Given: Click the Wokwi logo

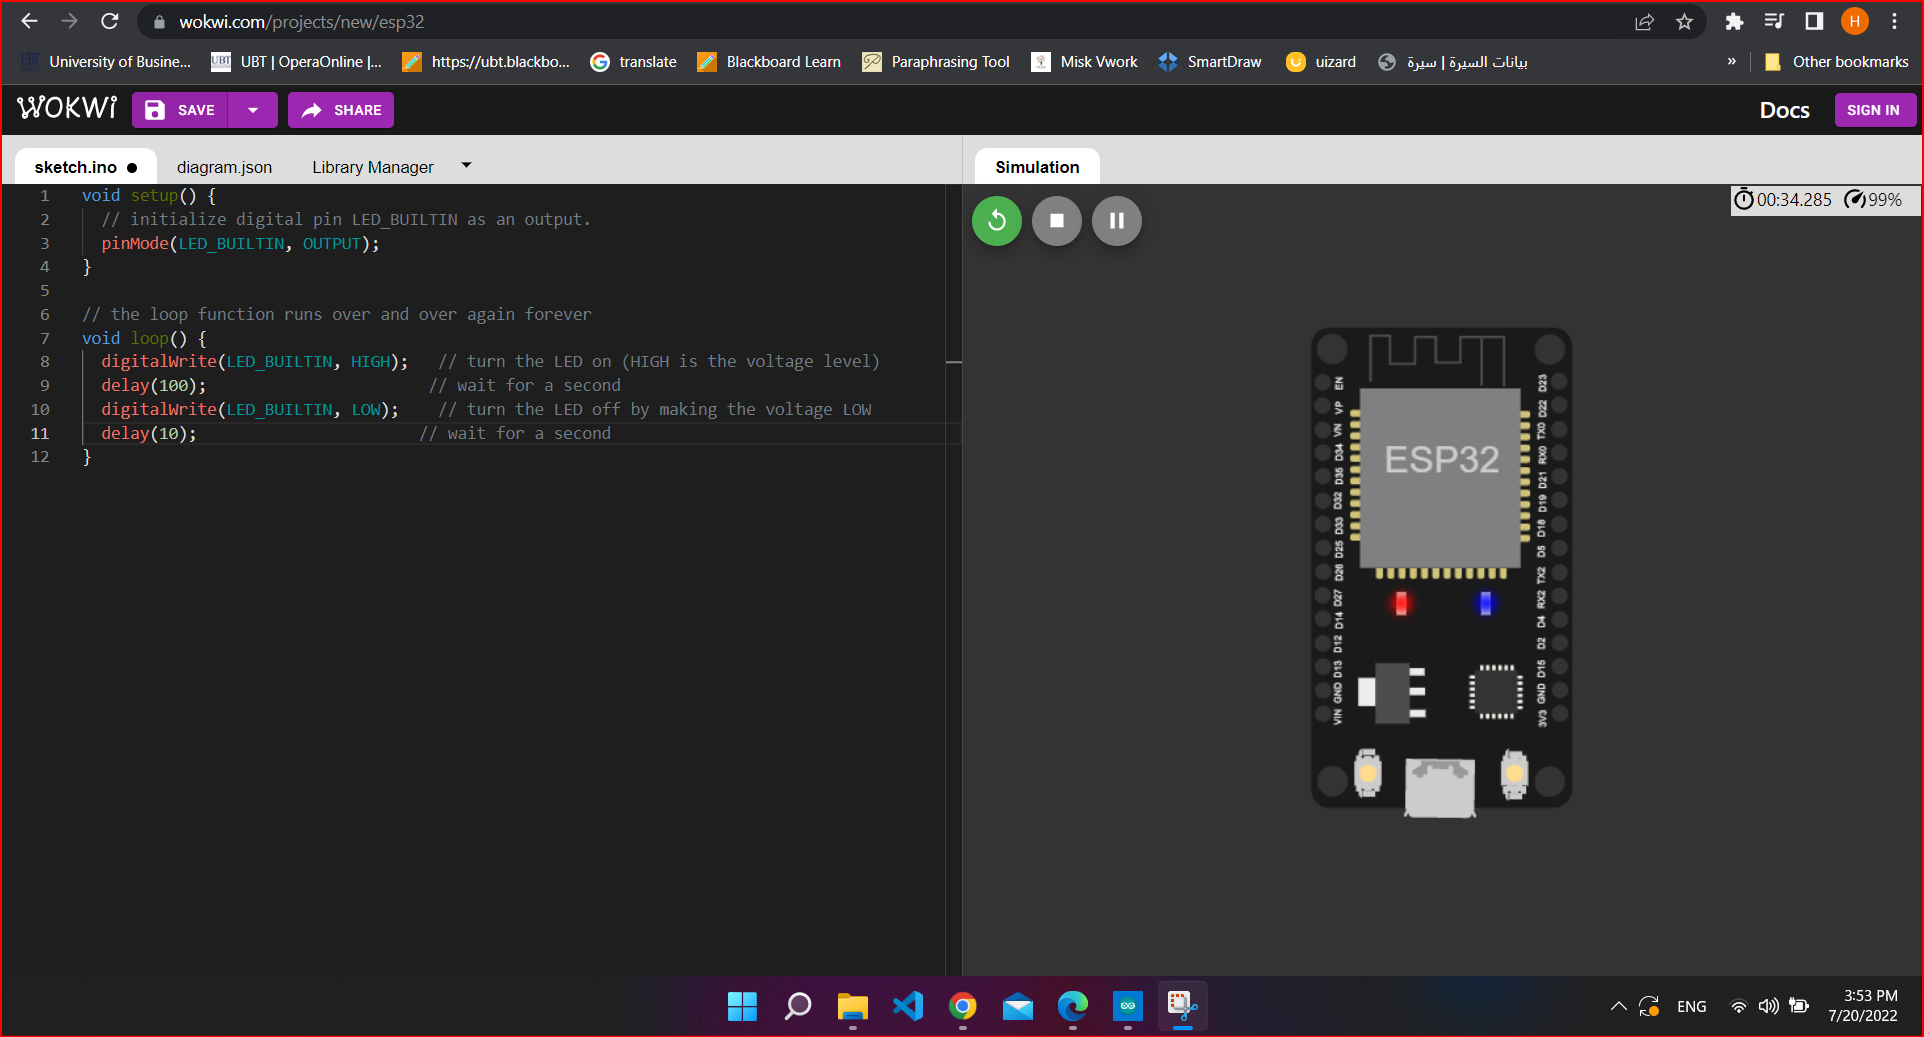Looking at the screenshot, I should [67, 108].
